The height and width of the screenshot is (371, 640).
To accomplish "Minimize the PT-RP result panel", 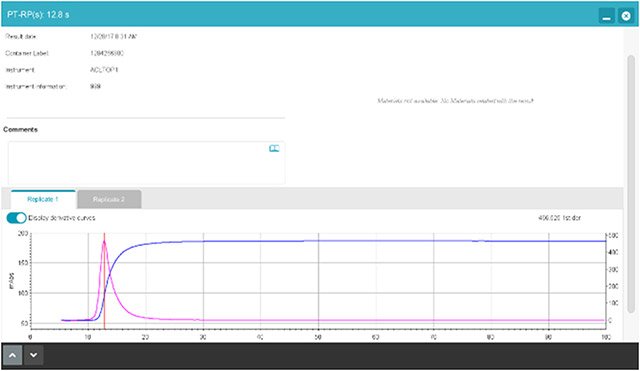I will click(x=607, y=16).
